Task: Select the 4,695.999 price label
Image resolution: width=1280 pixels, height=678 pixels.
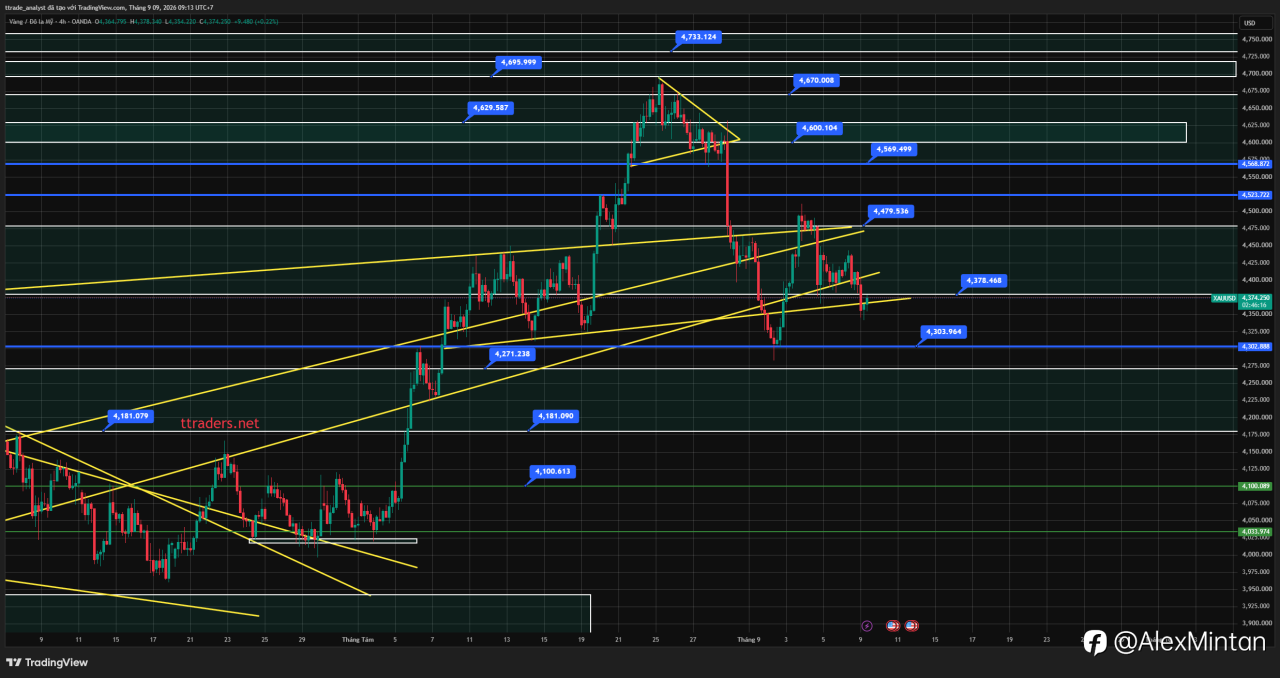Action: tap(519, 62)
